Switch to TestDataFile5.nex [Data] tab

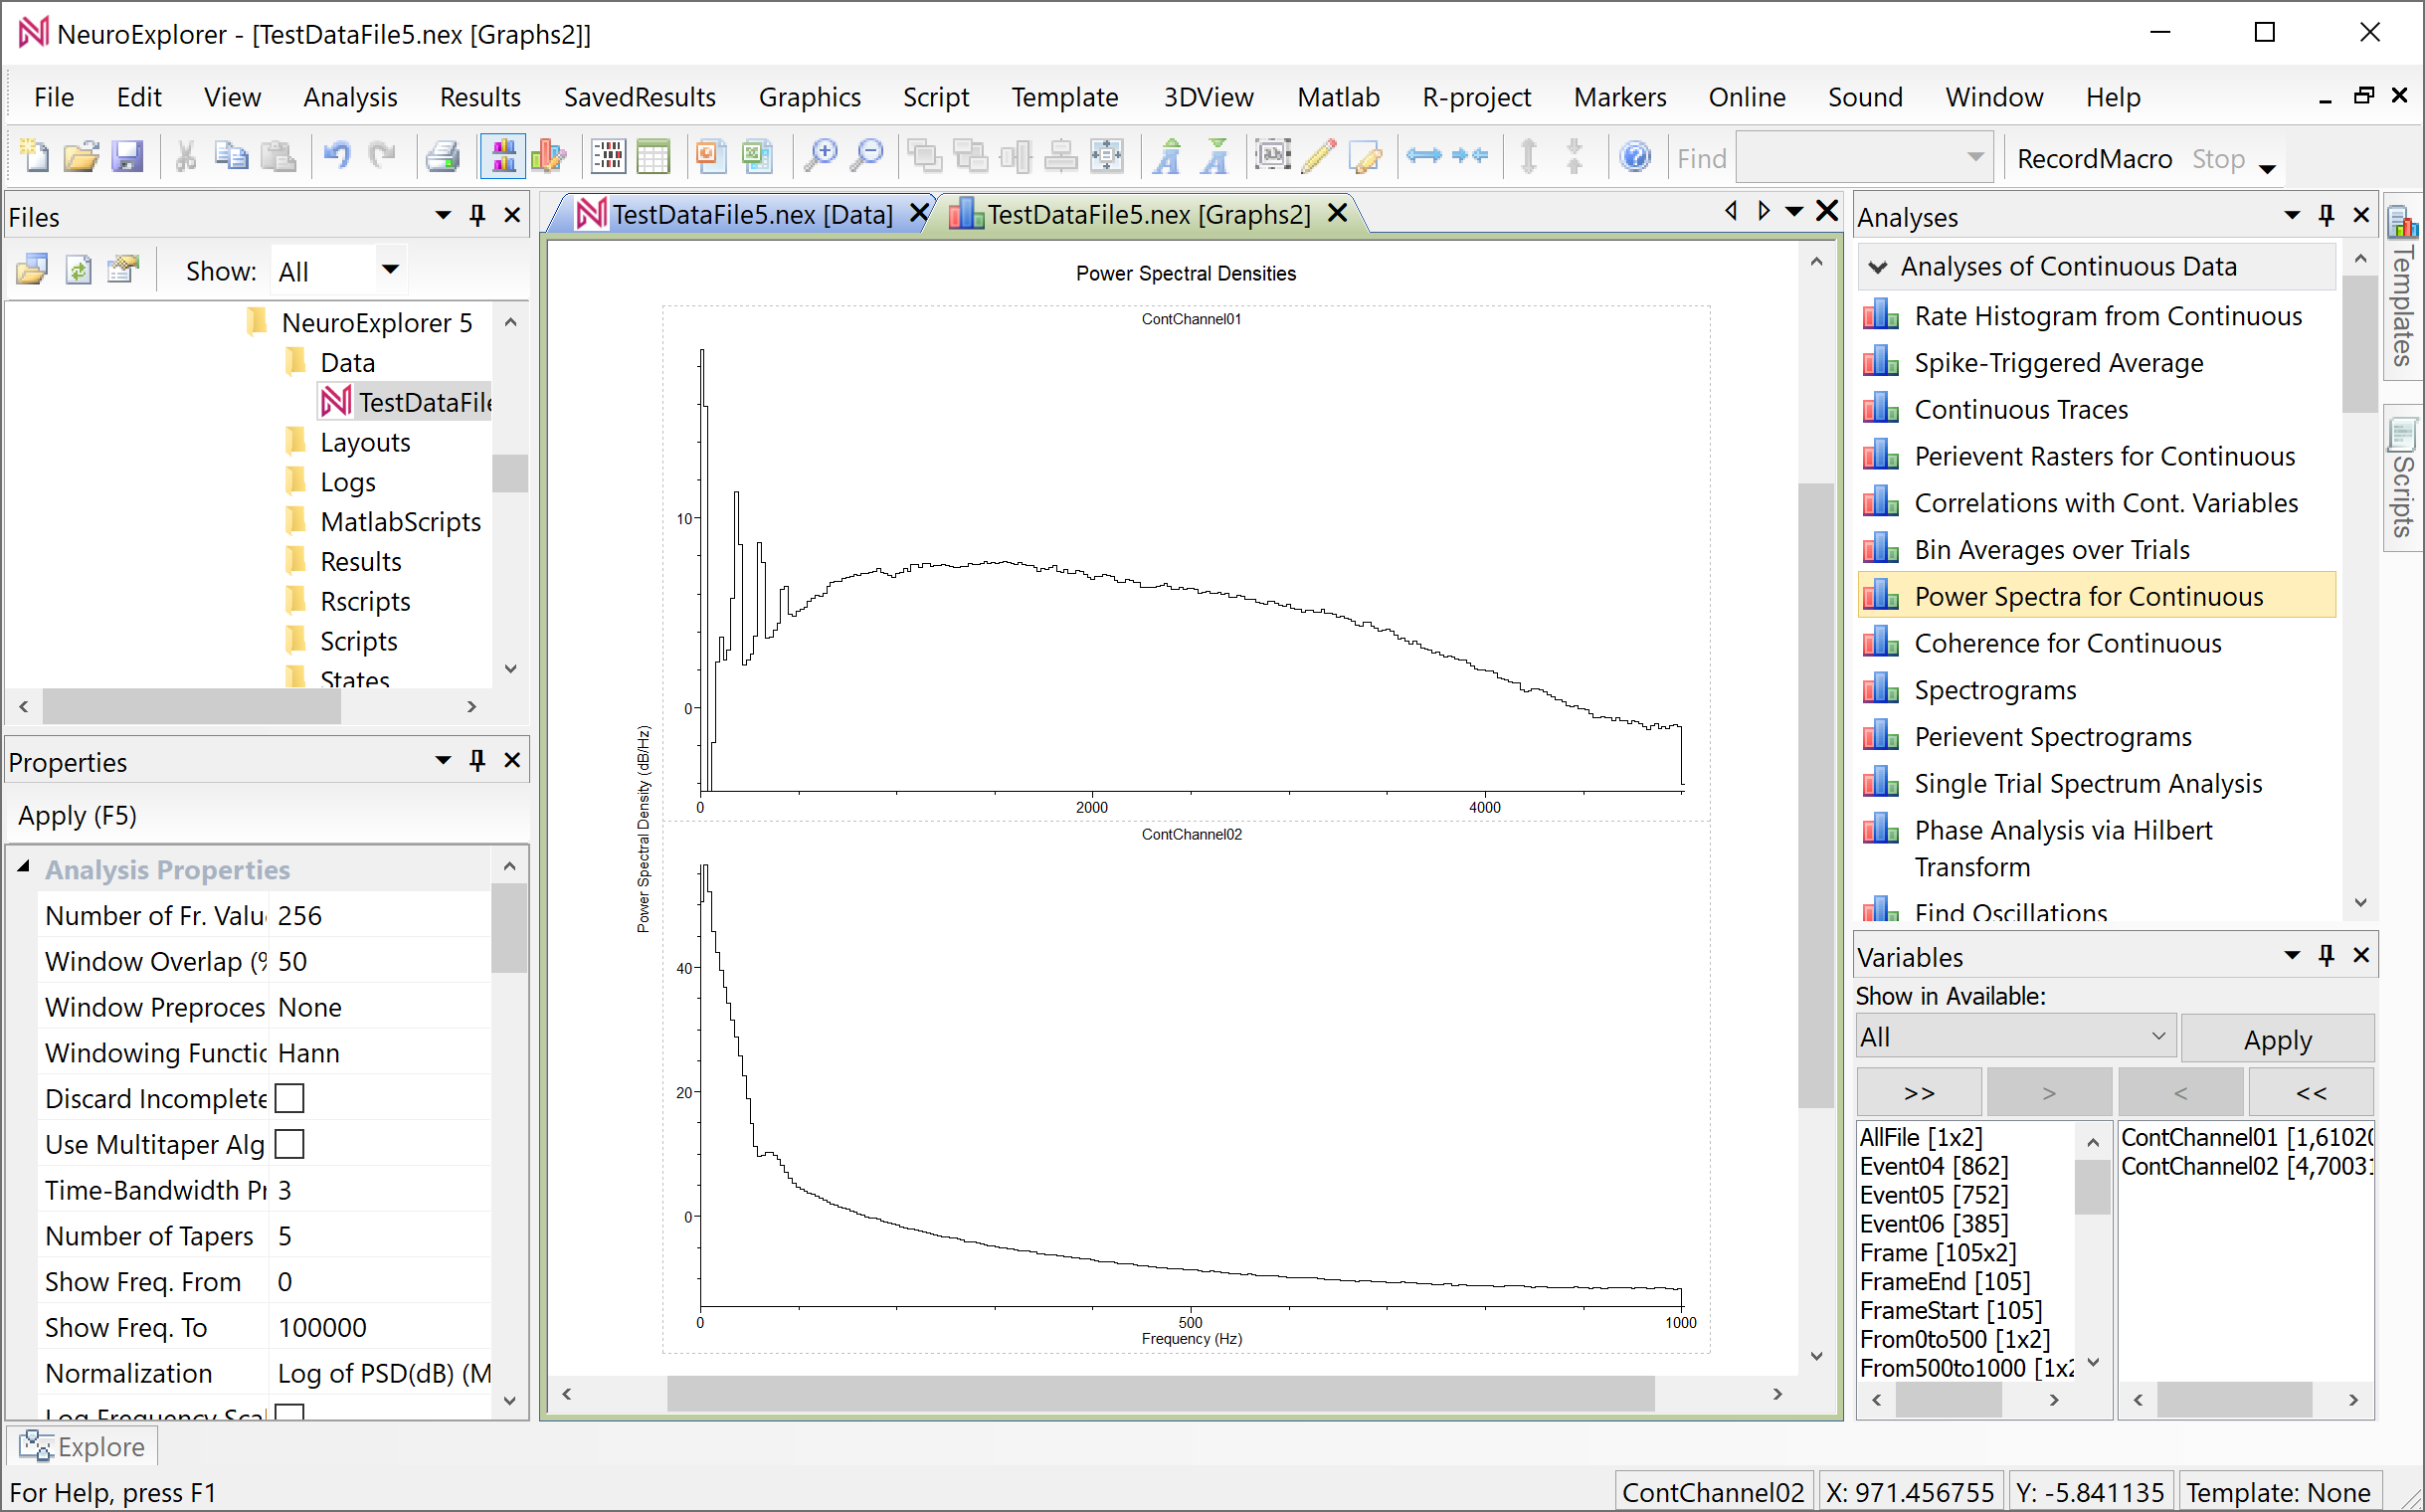(750, 214)
